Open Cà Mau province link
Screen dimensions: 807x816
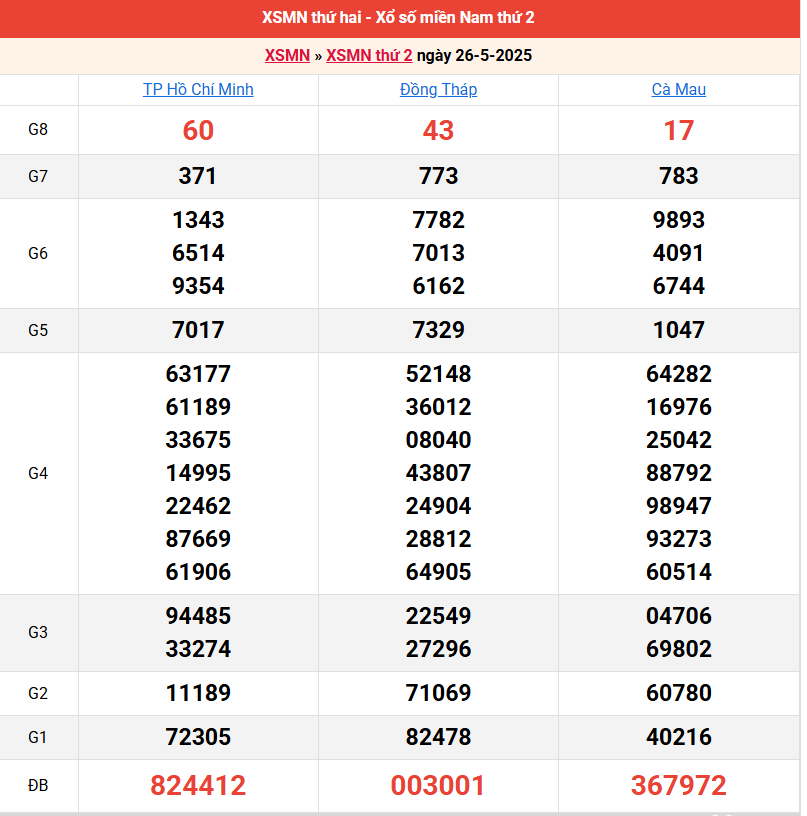click(678, 90)
